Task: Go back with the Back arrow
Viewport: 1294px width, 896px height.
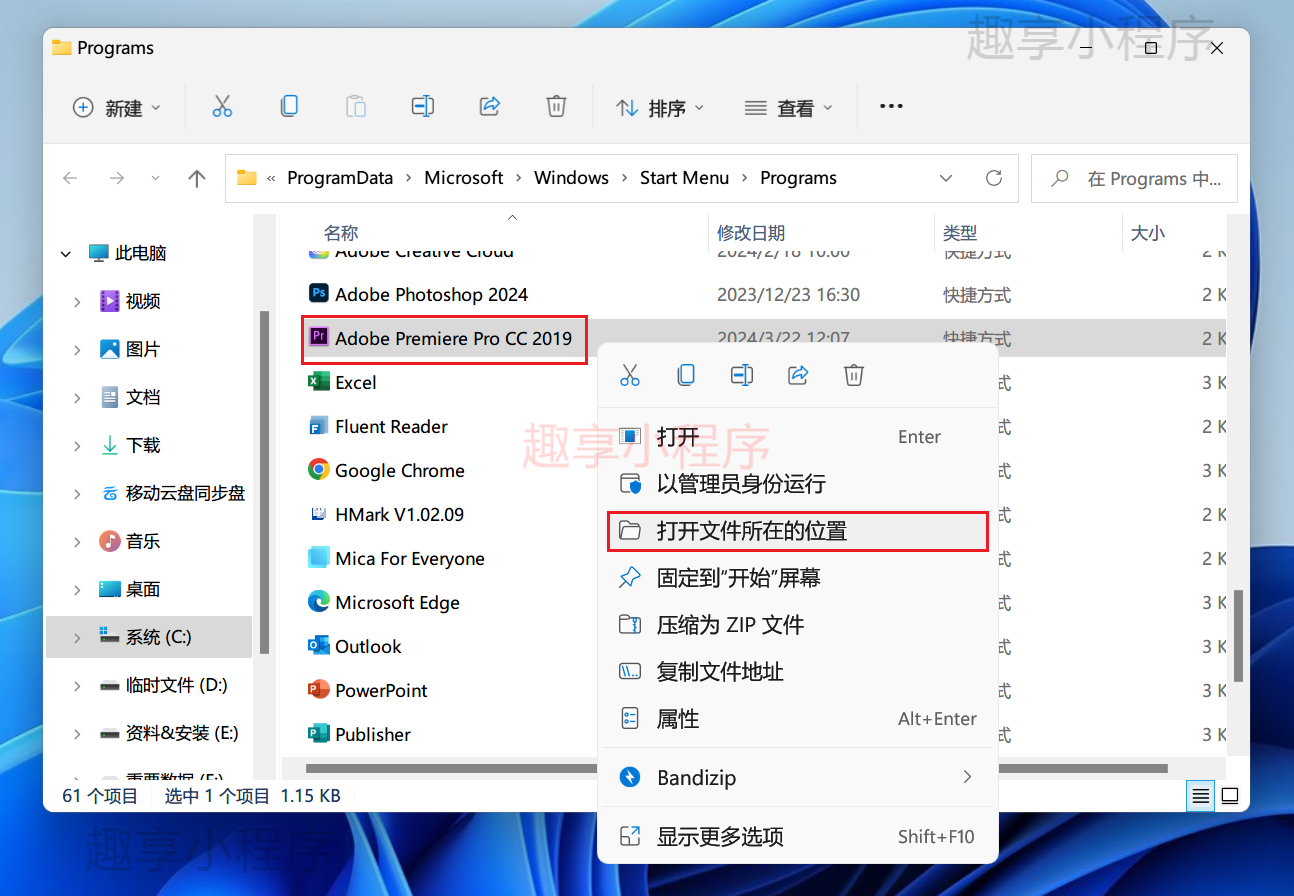Action: tap(70, 178)
